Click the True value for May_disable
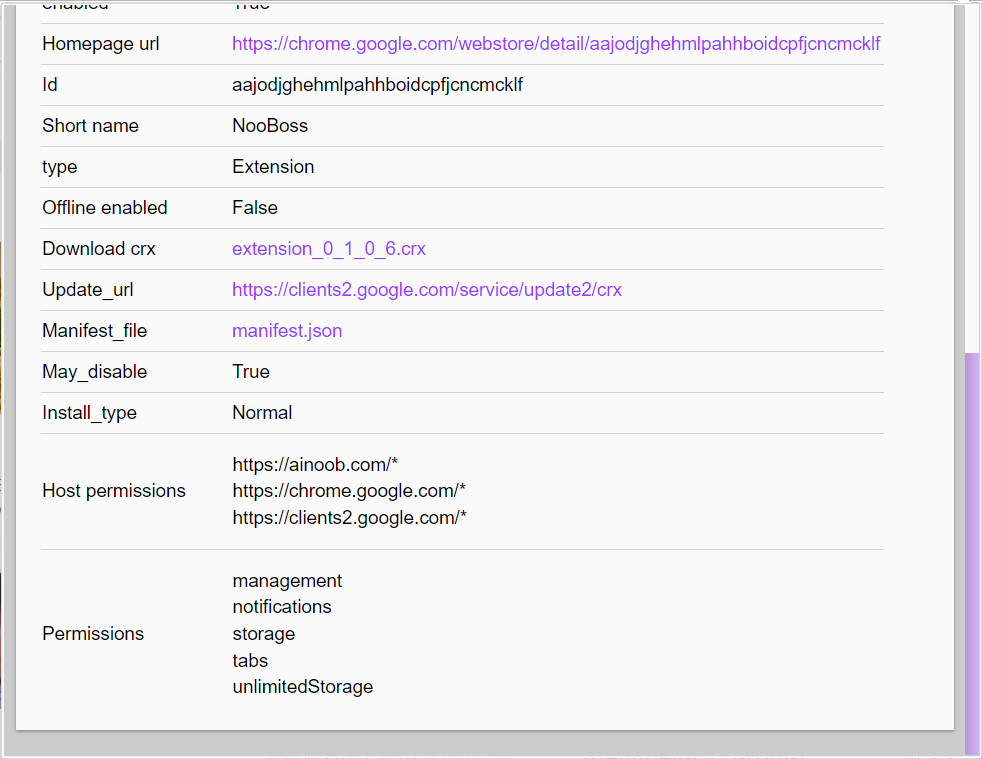The image size is (982, 759). tap(251, 372)
